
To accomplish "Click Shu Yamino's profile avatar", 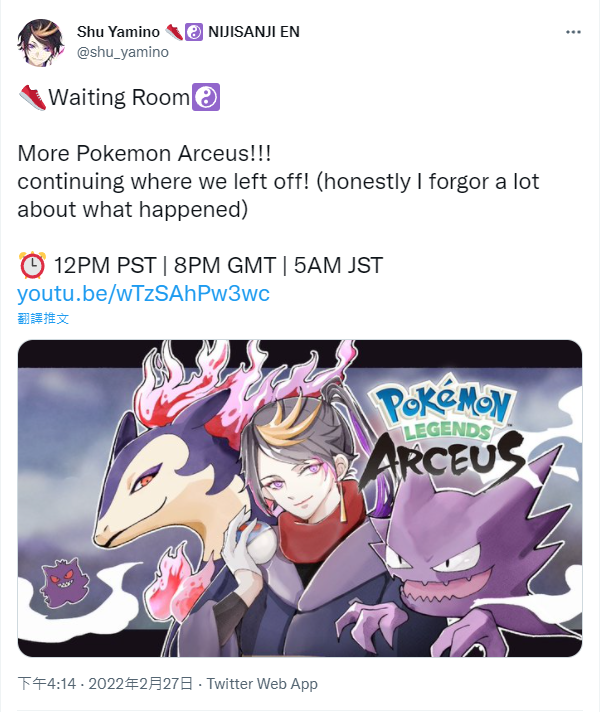I will tap(41, 42).
